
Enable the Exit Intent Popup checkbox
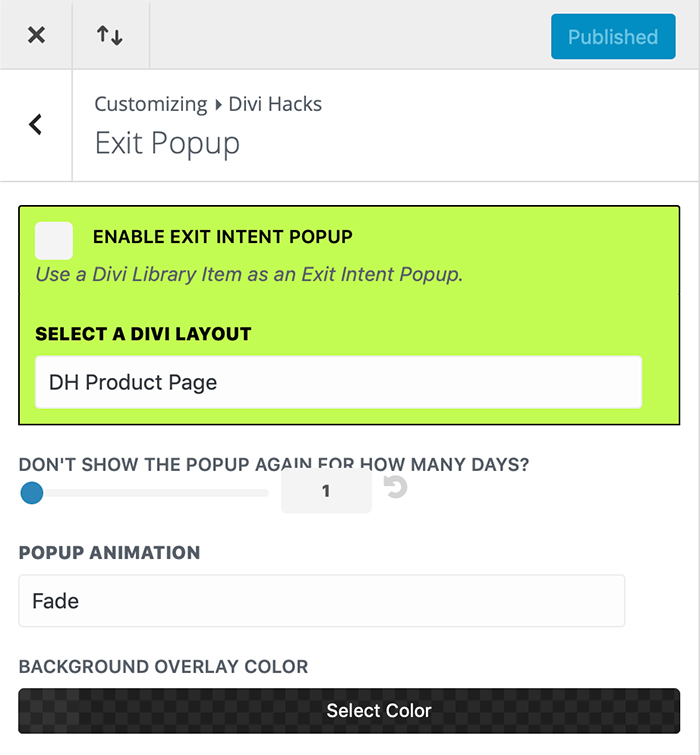click(54, 240)
